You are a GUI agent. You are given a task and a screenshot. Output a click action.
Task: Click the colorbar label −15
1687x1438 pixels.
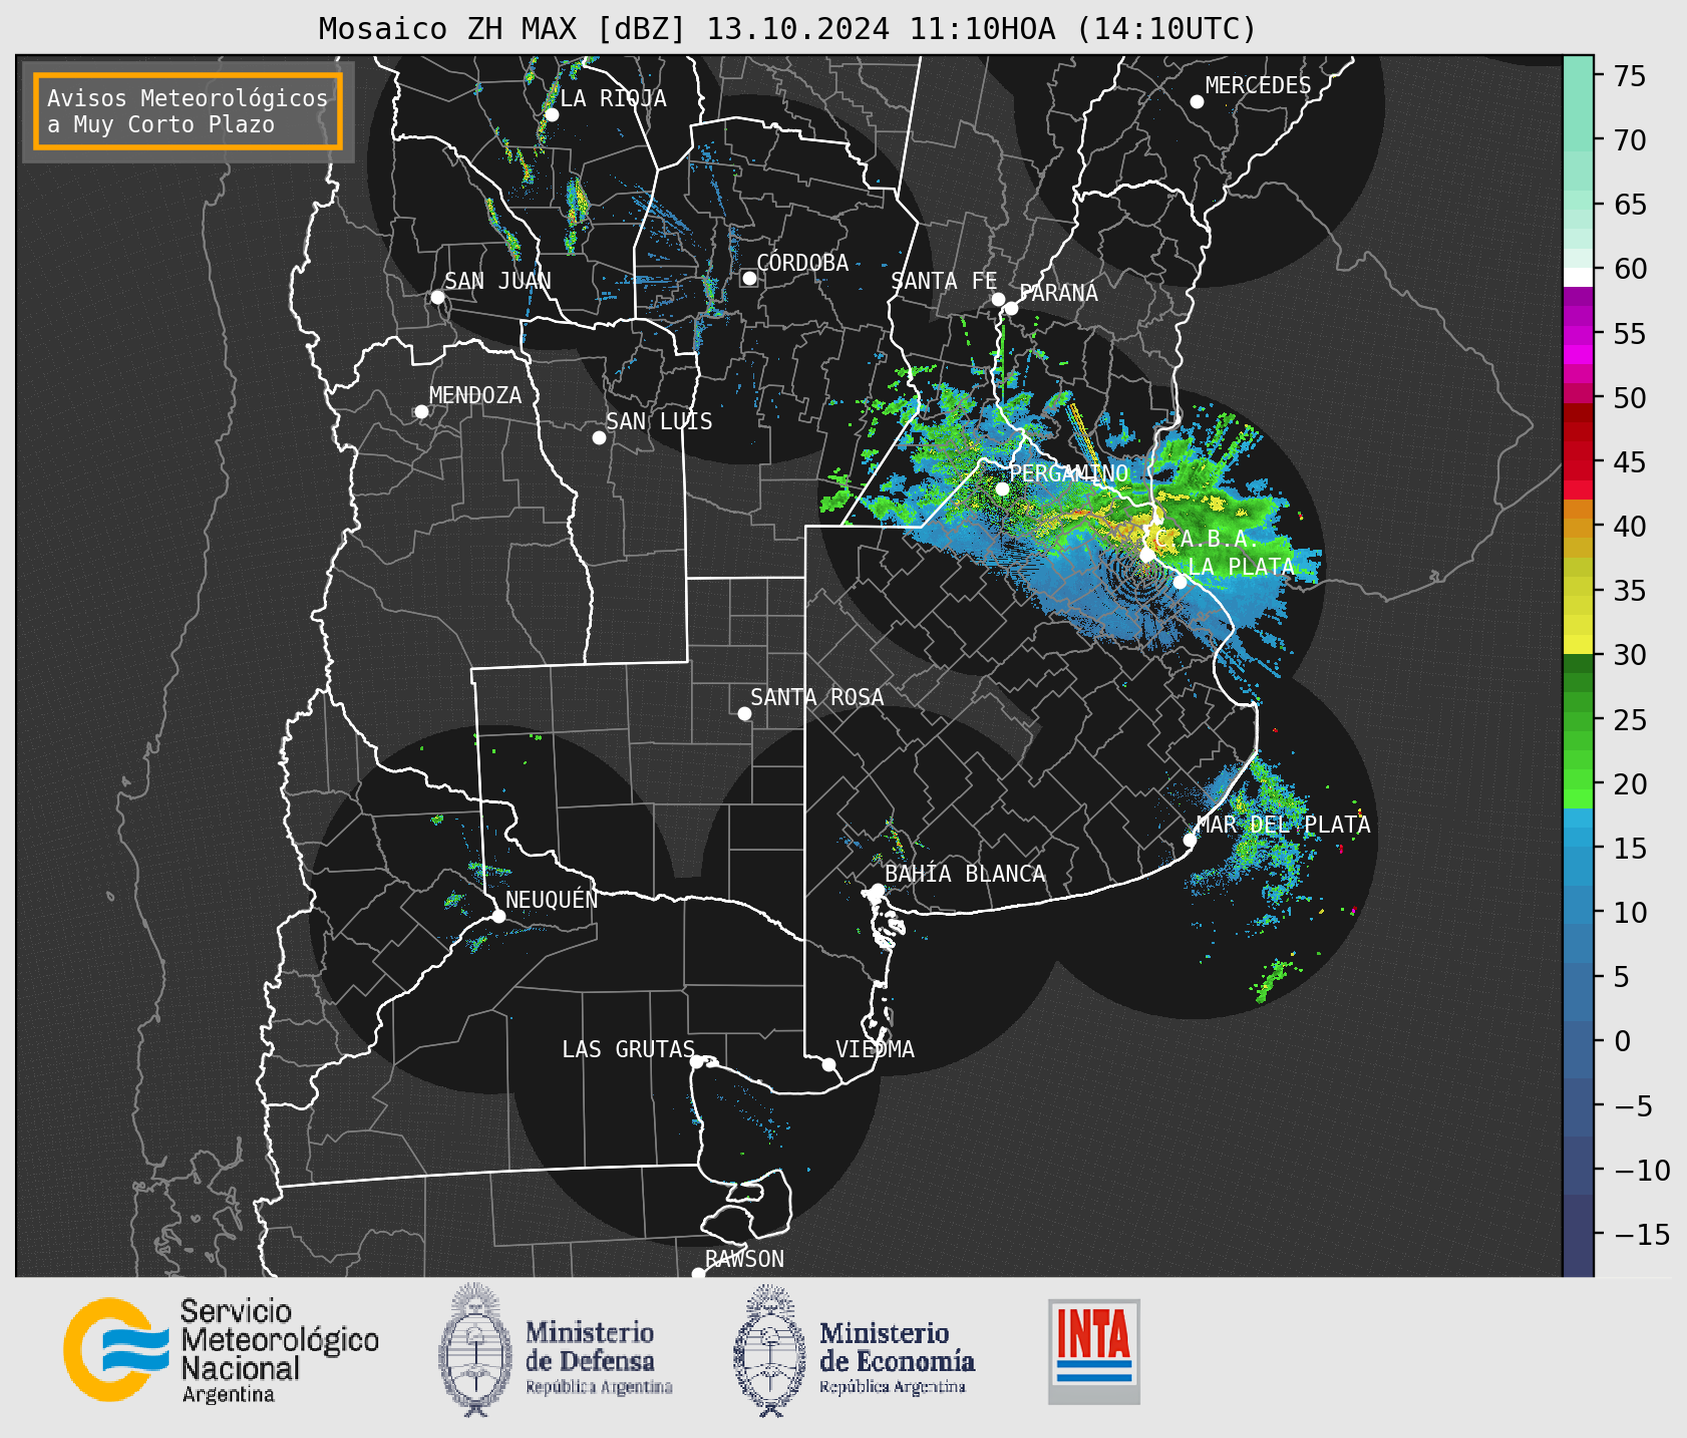1641,1235
